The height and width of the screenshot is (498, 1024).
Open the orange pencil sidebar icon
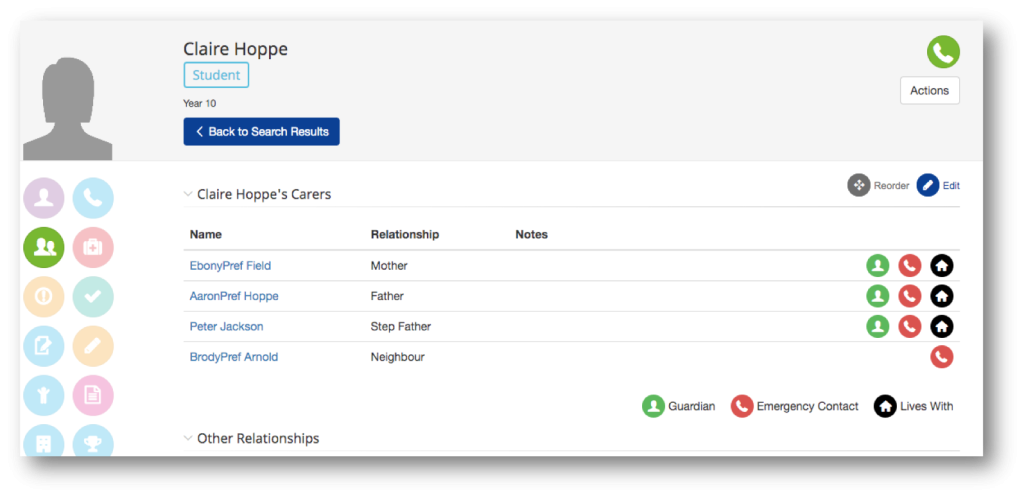coord(93,346)
